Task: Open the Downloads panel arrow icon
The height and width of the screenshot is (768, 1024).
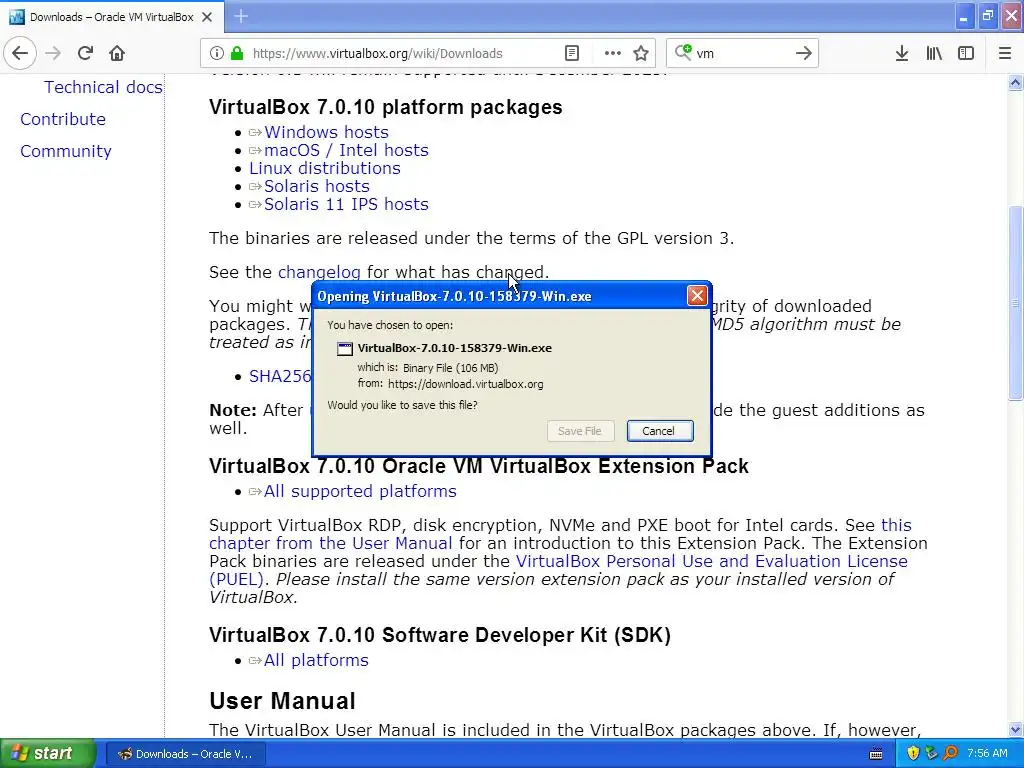Action: [x=902, y=53]
